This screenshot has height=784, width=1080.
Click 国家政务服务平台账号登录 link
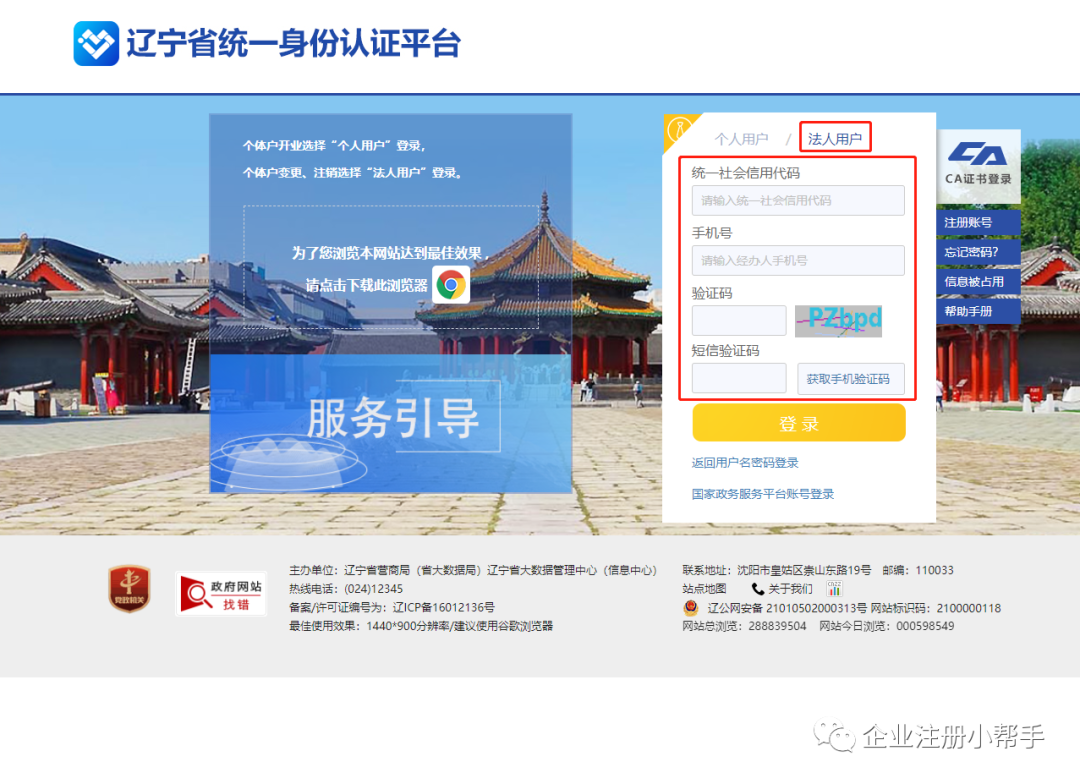[x=762, y=494]
